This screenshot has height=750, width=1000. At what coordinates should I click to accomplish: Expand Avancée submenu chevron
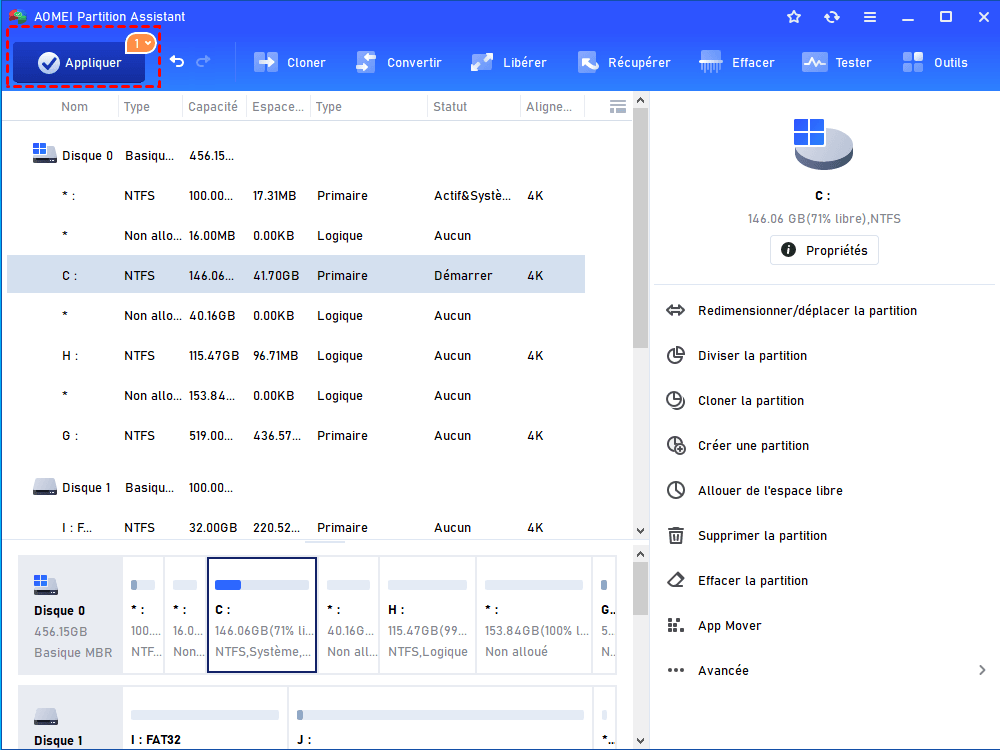pyautogui.click(x=982, y=670)
